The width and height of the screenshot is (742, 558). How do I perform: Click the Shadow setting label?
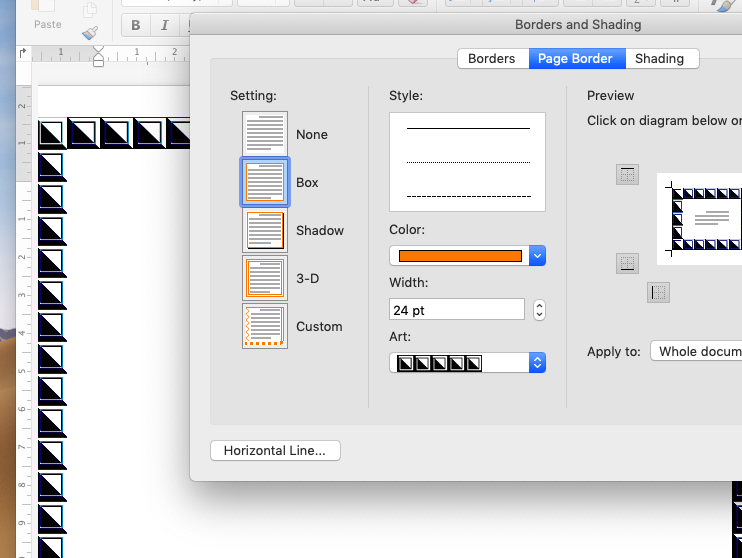click(320, 230)
